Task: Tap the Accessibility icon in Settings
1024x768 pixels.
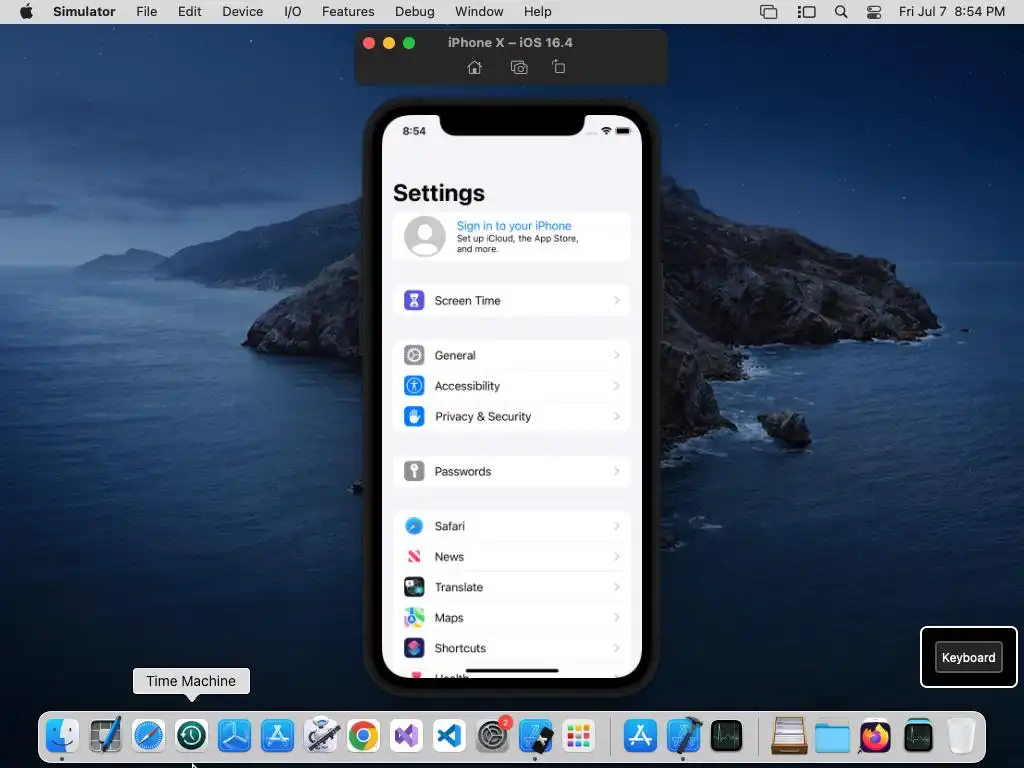Action: [x=414, y=386]
